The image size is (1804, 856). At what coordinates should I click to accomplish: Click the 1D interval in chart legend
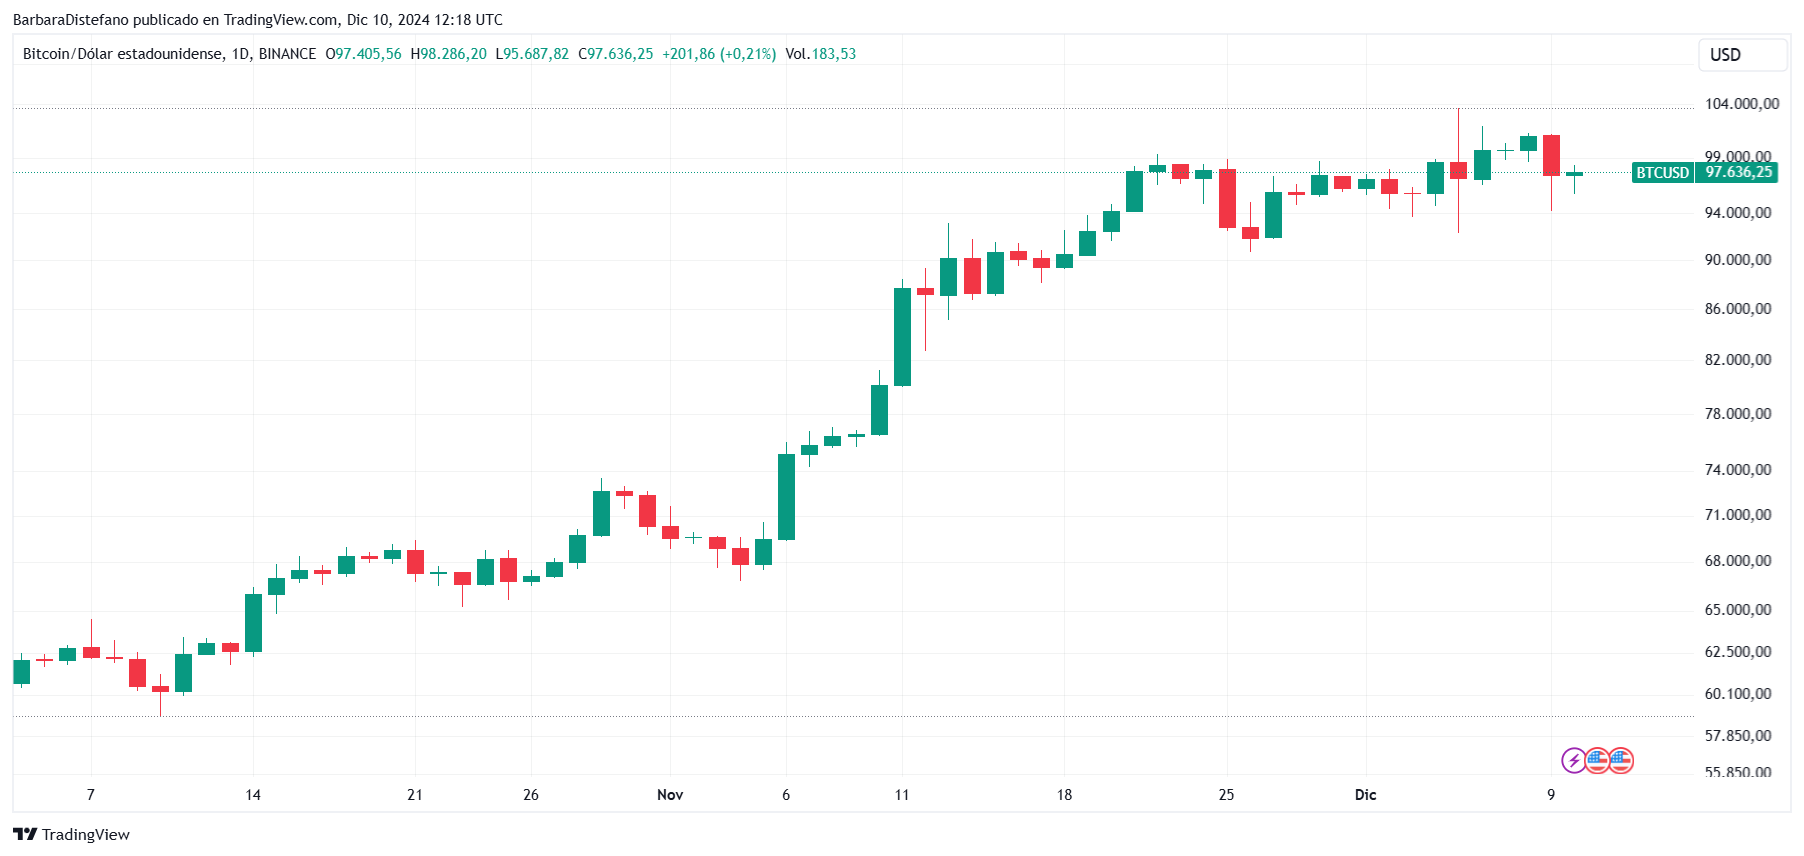[241, 54]
